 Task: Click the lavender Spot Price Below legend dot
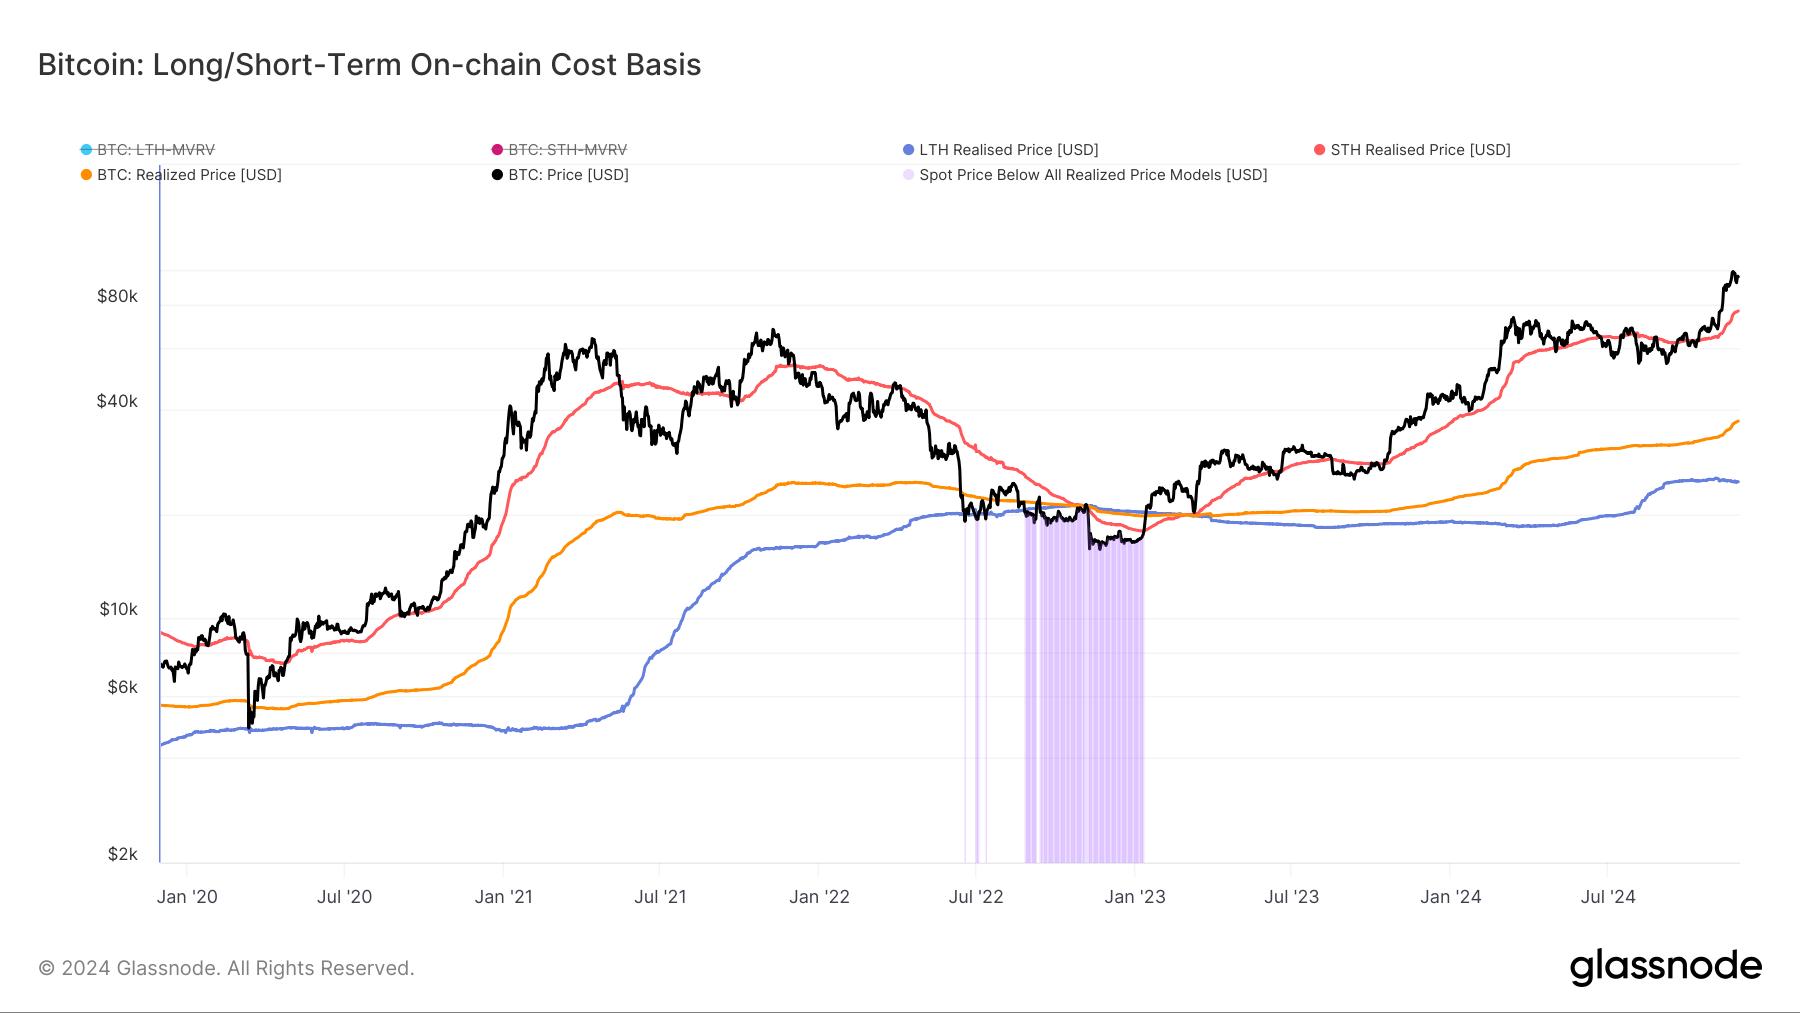(908, 175)
